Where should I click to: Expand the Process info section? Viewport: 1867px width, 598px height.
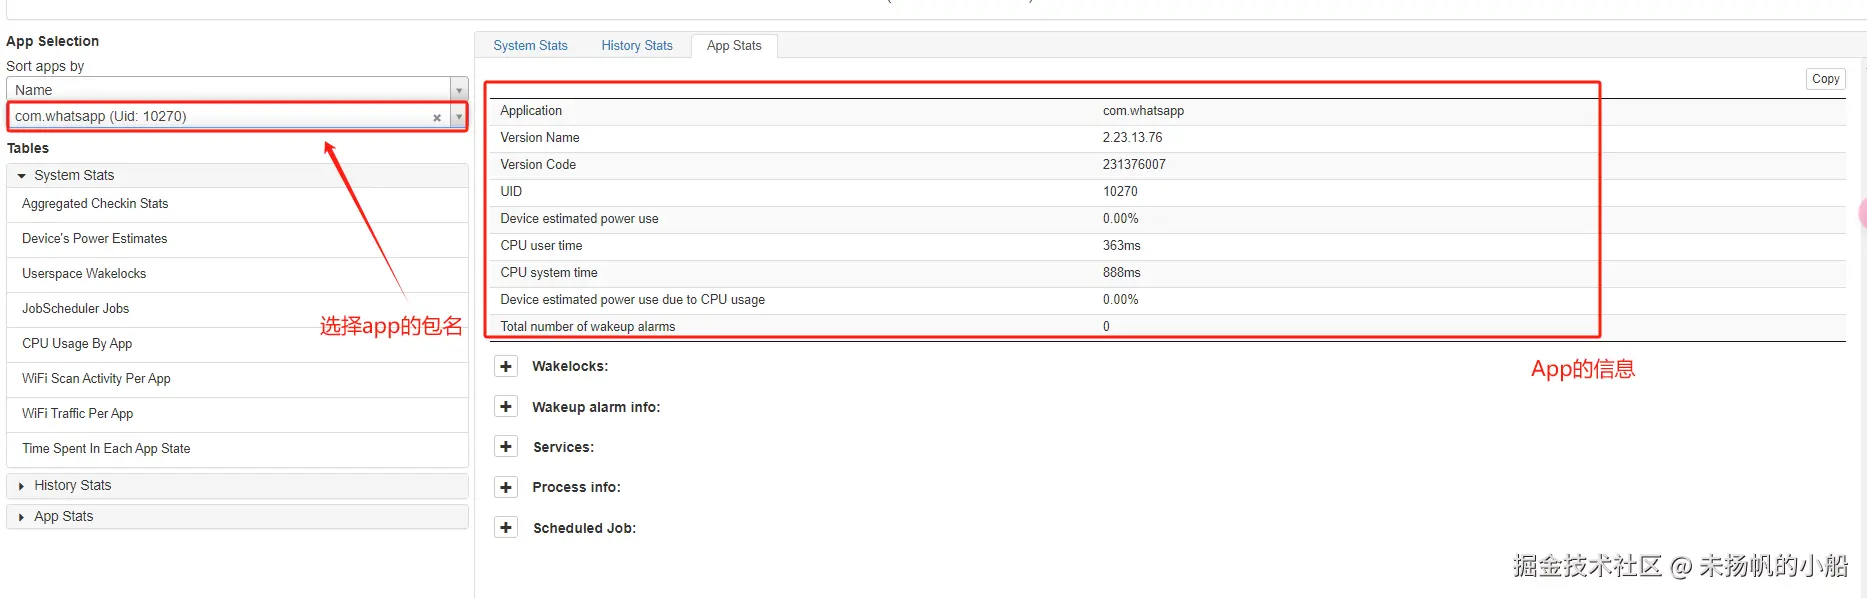point(506,487)
